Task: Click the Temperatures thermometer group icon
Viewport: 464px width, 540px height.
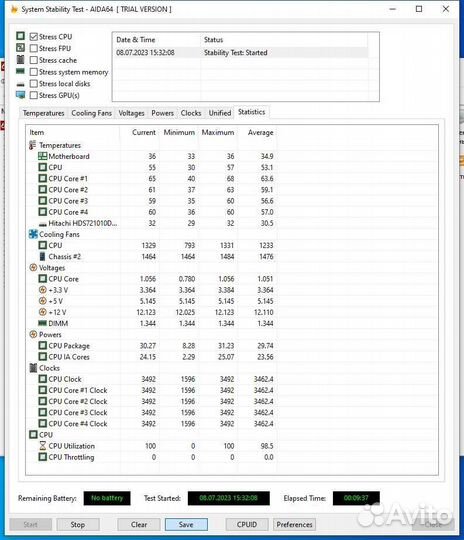Action: (32, 145)
